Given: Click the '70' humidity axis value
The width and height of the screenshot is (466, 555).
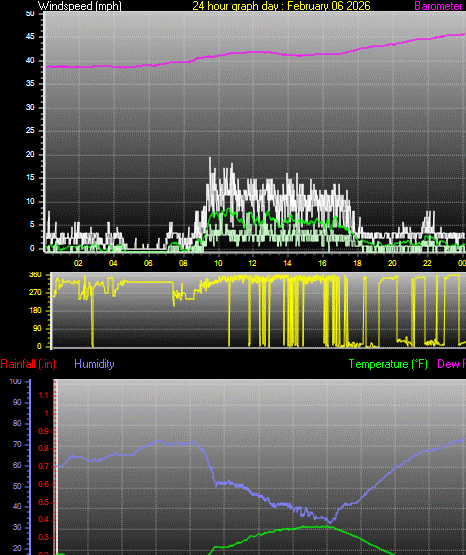Looking at the screenshot, I should pyautogui.click(x=17, y=445).
